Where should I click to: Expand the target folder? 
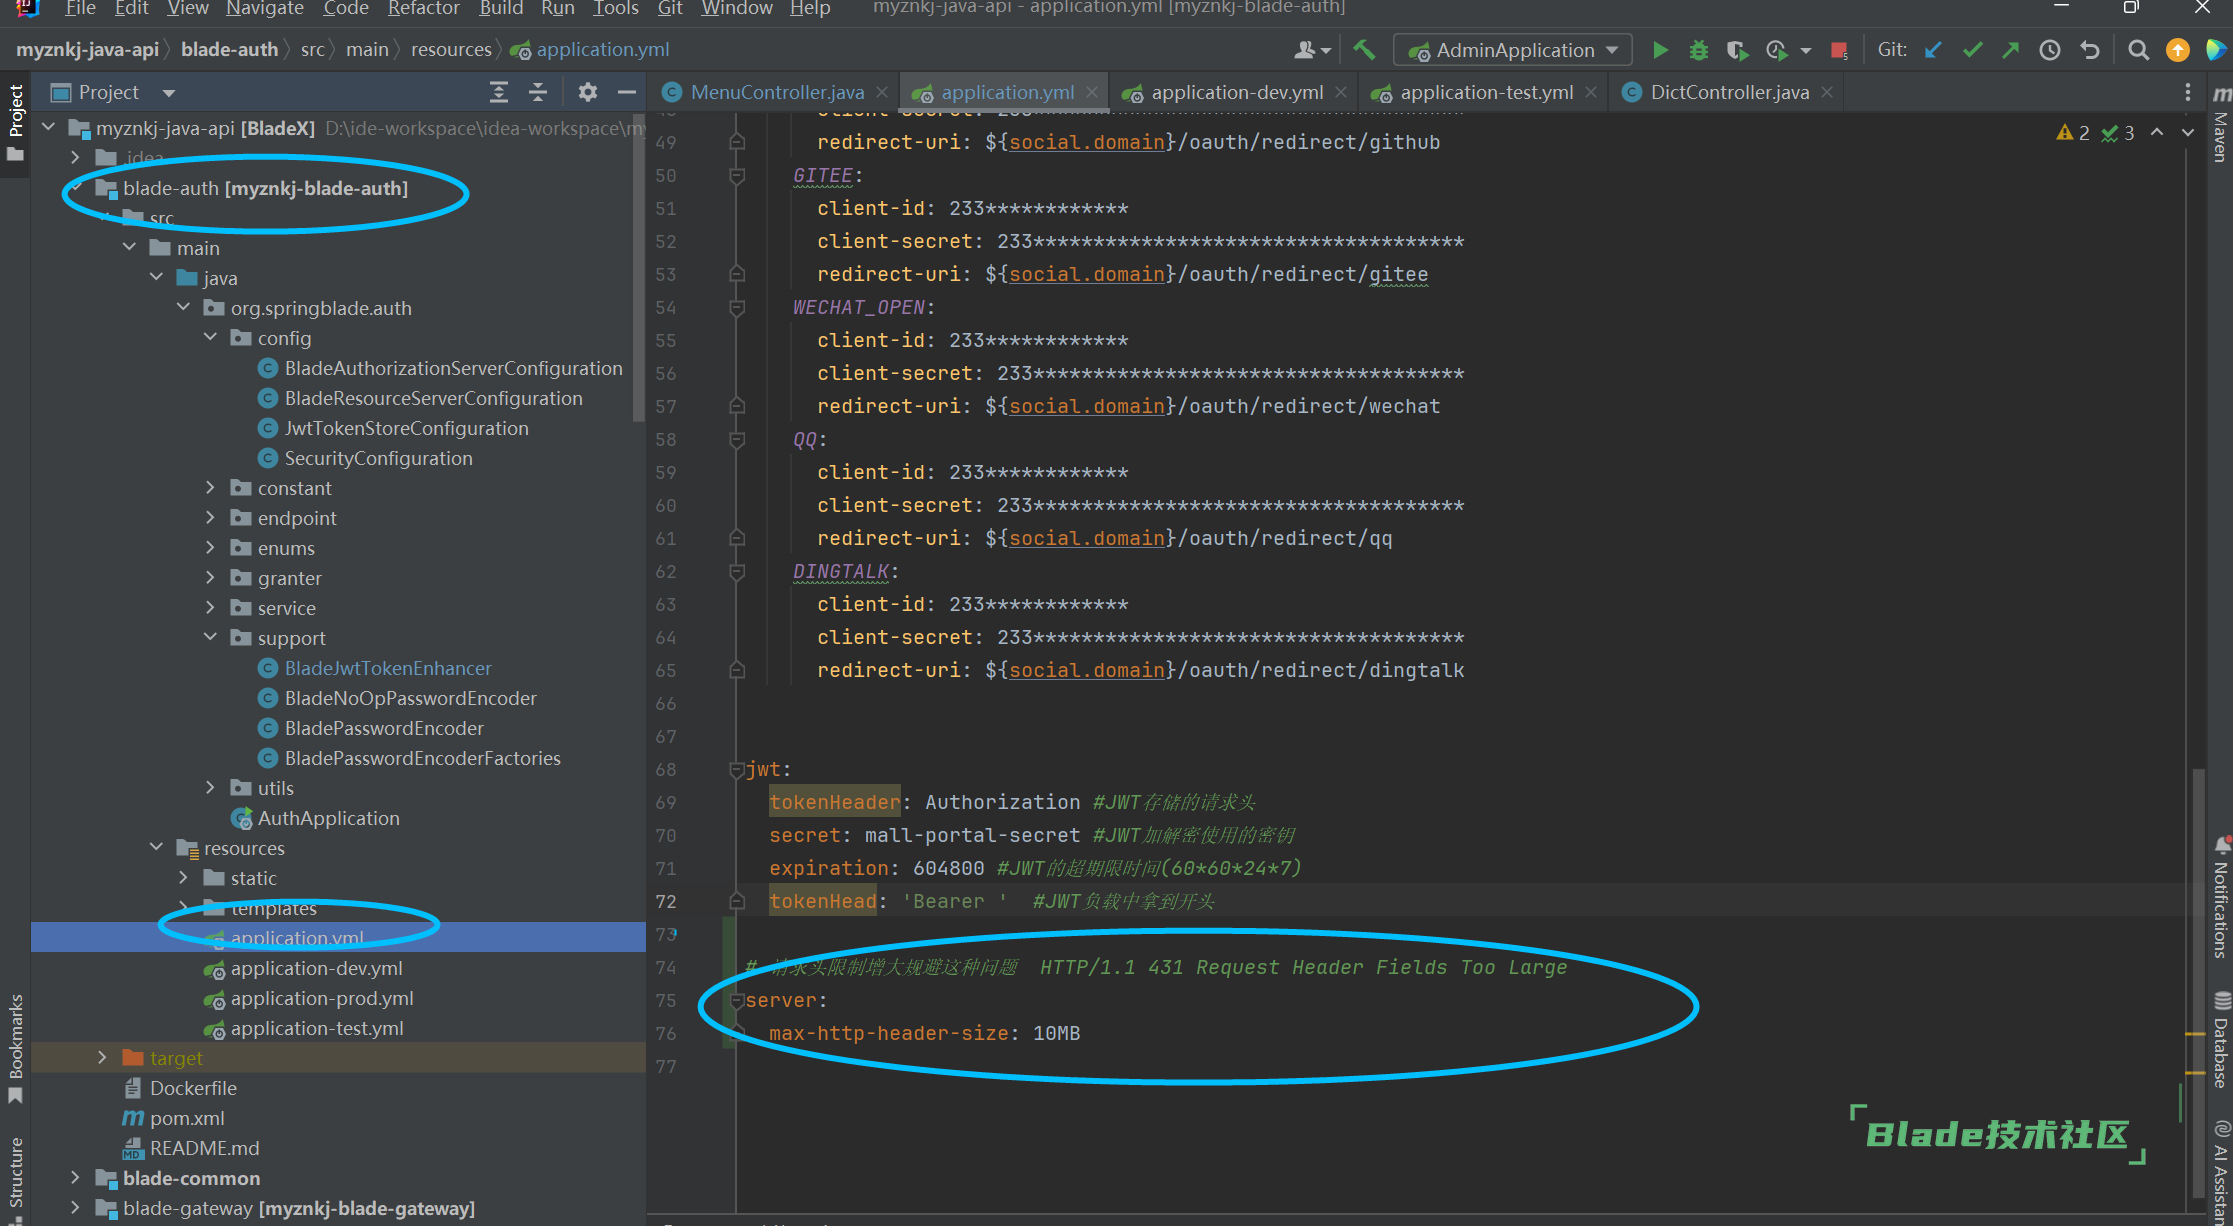[102, 1057]
